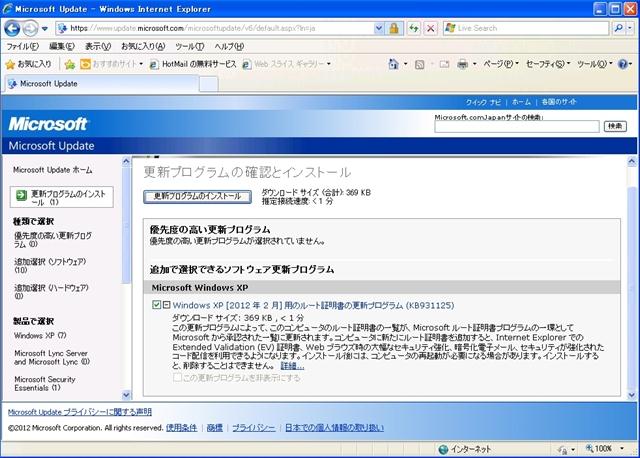640x458 pixels.
Task: Click the blank New Tab button
Action: (x=209, y=84)
